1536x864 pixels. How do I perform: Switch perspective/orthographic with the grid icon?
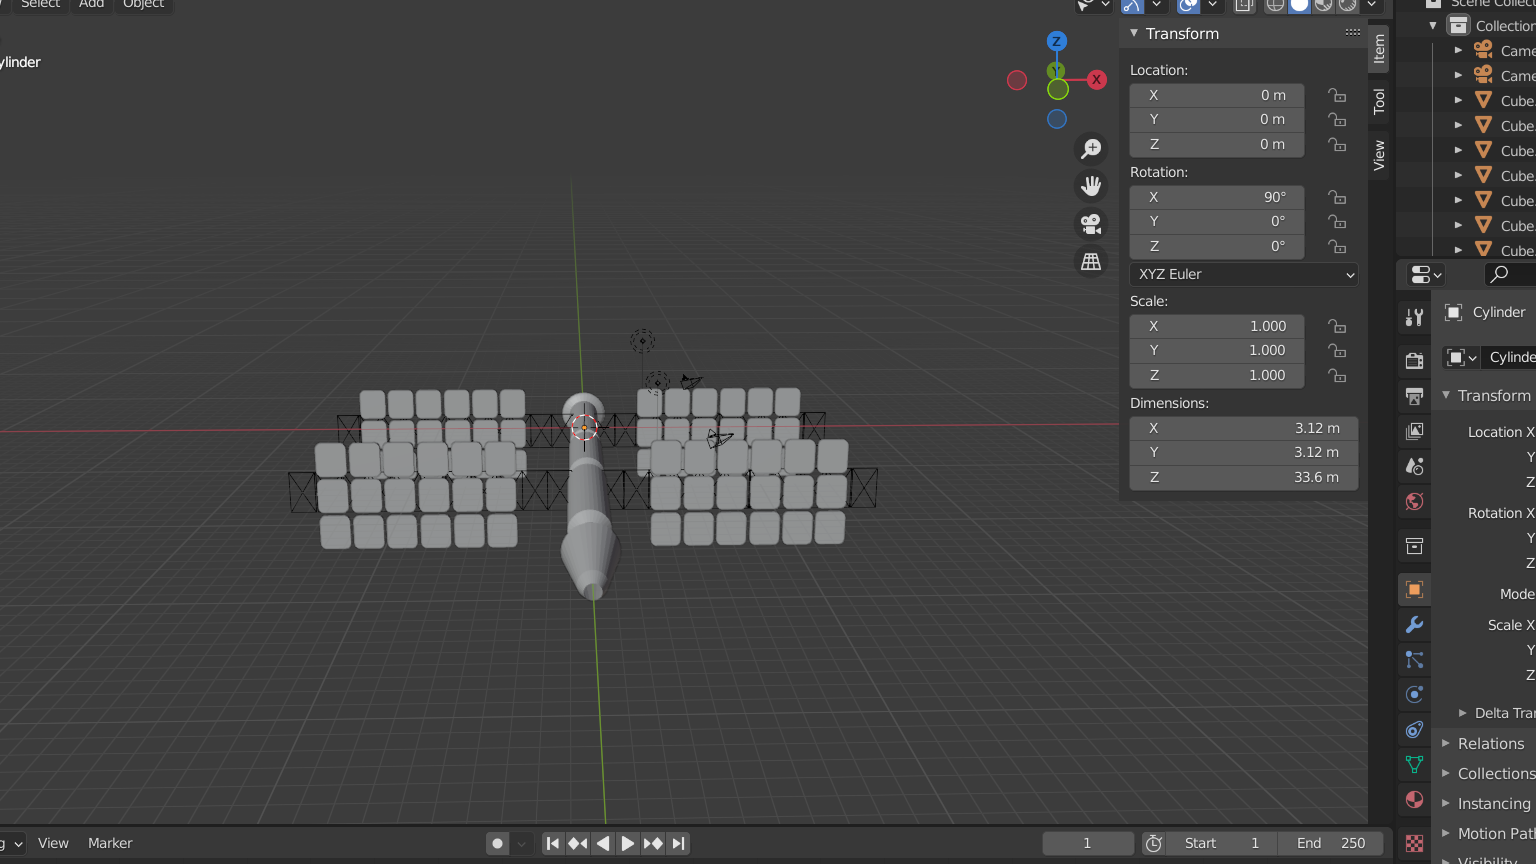[x=1091, y=262]
